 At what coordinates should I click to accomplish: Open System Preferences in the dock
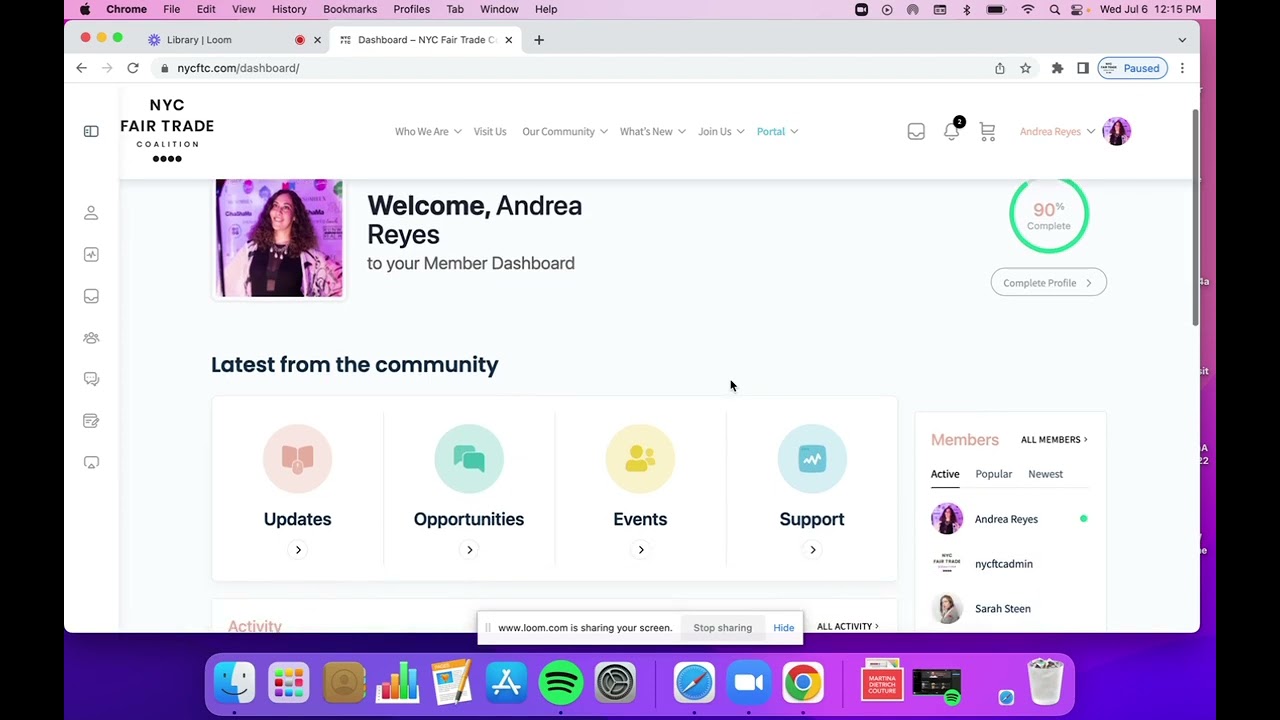point(615,684)
